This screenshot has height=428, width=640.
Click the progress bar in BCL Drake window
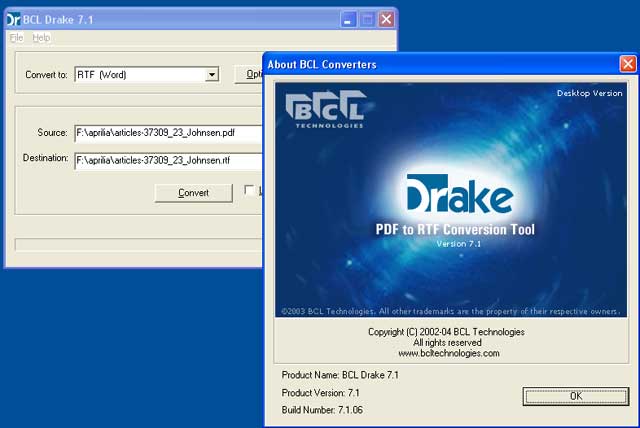(x=138, y=244)
